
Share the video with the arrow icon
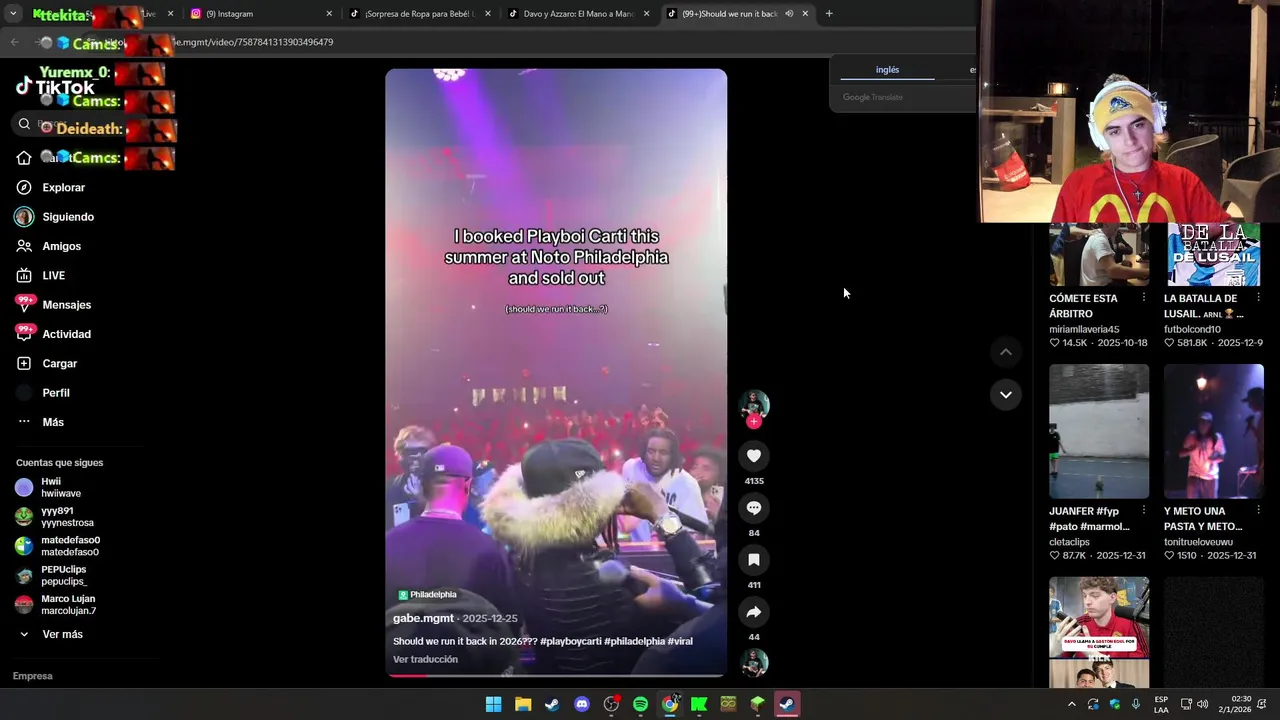pyautogui.click(x=754, y=612)
